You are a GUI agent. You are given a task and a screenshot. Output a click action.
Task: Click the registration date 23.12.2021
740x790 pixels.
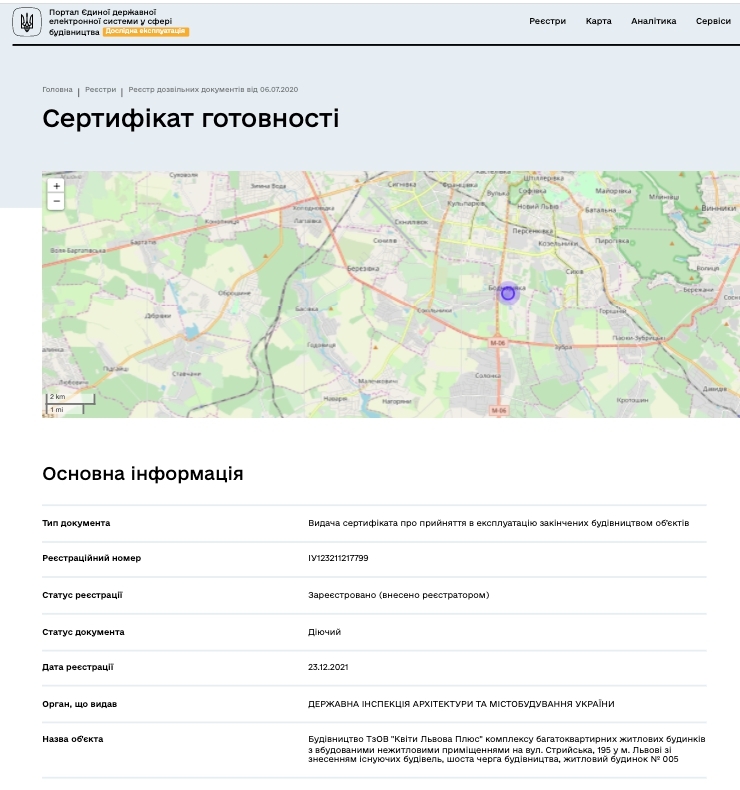(328, 667)
